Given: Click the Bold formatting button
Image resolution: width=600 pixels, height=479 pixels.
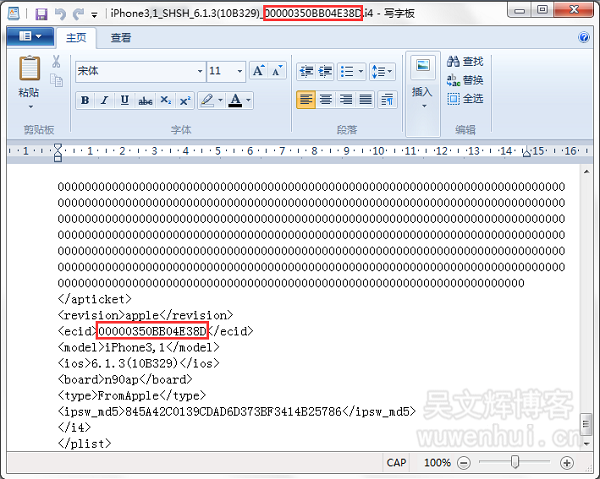Looking at the screenshot, I should [x=85, y=100].
